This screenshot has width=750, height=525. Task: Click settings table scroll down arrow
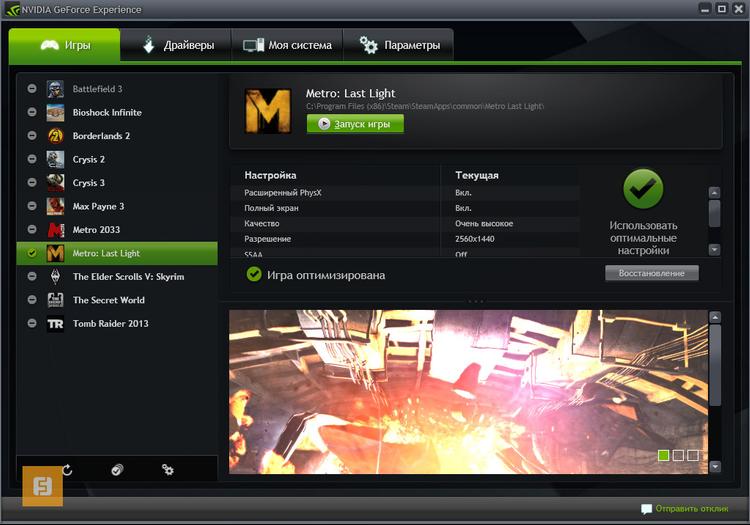pos(714,249)
